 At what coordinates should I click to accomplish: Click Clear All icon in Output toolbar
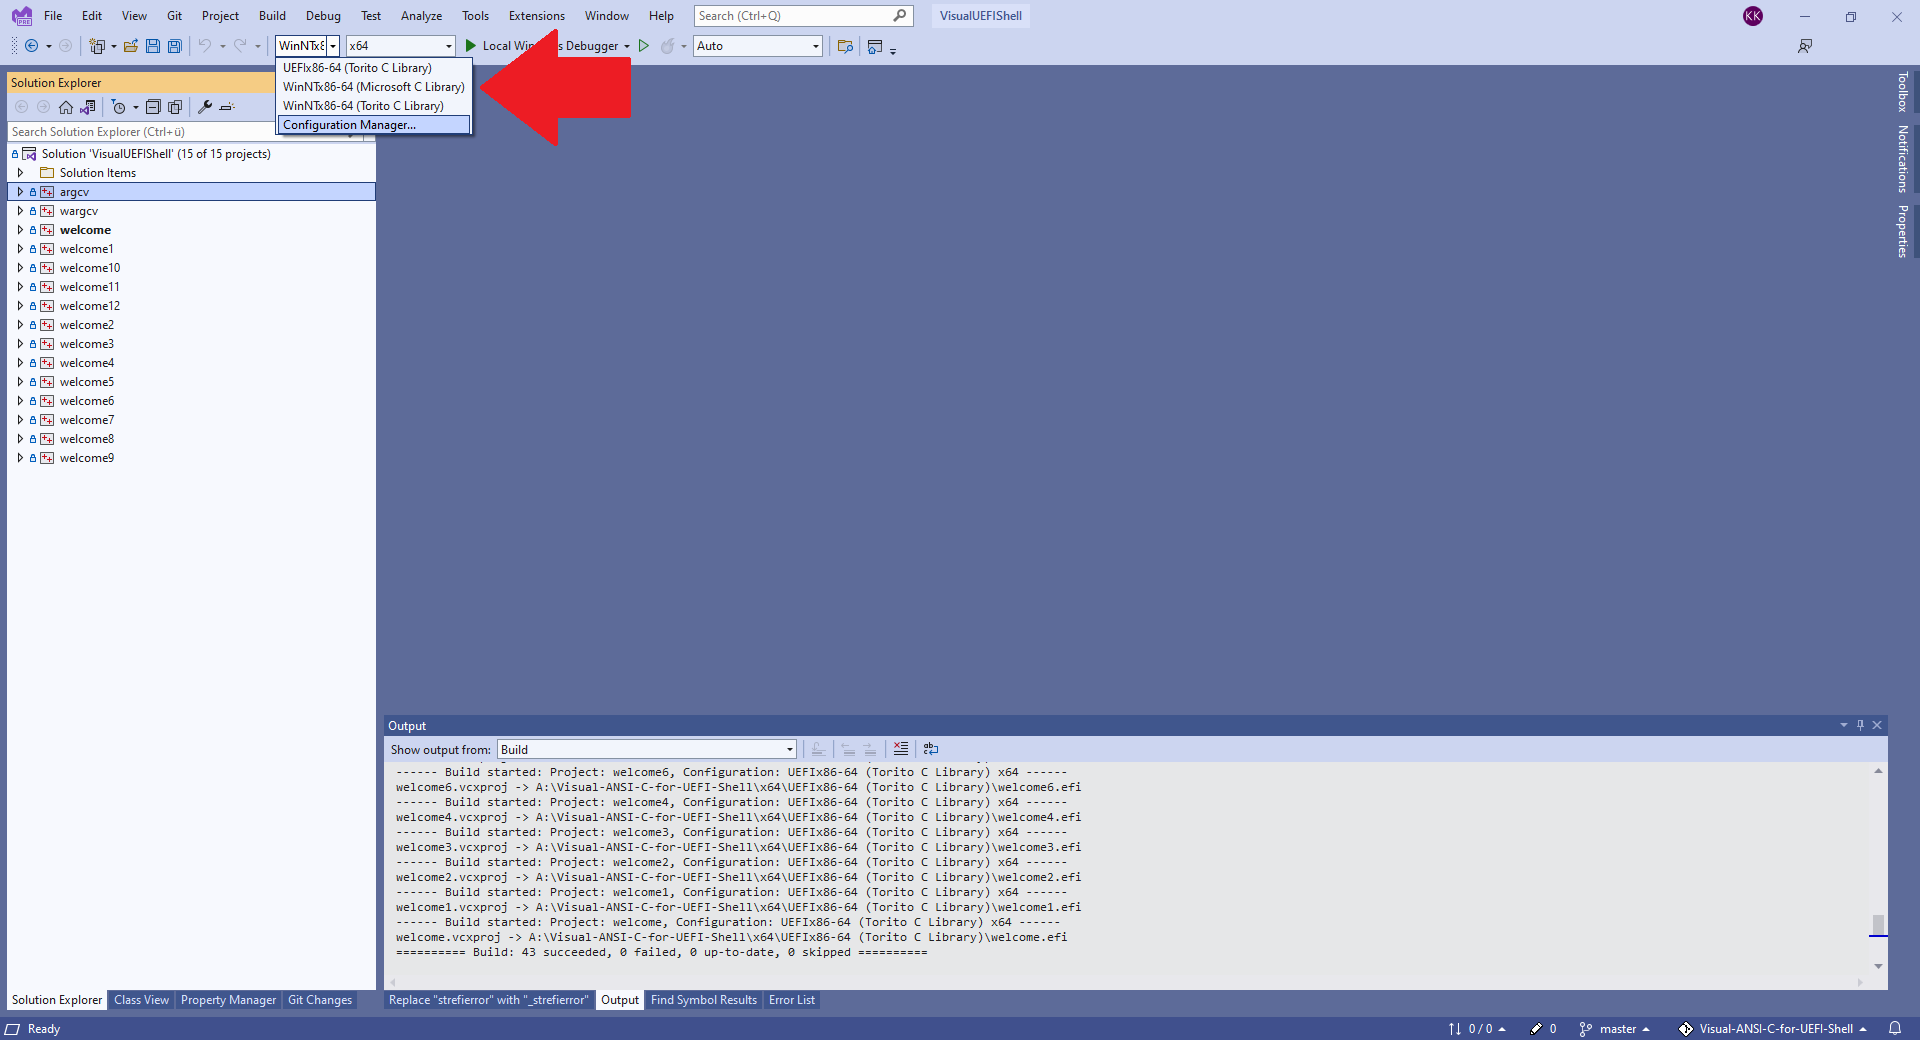[x=901, y=749]
